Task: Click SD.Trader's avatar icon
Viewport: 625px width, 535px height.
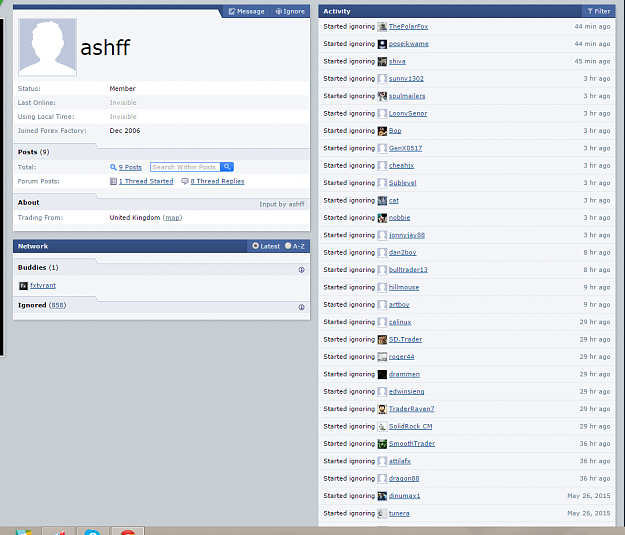Action: [x=382, y=339]
